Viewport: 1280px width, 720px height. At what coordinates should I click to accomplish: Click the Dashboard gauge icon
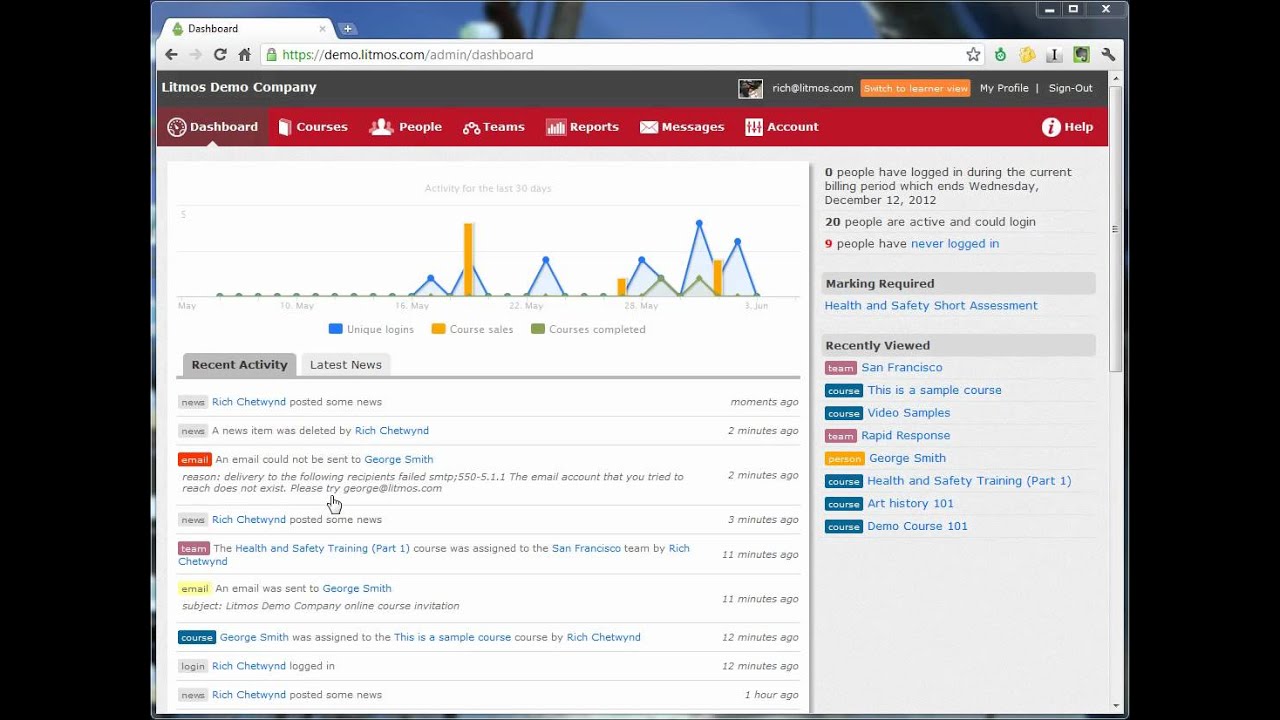[177, 127]
